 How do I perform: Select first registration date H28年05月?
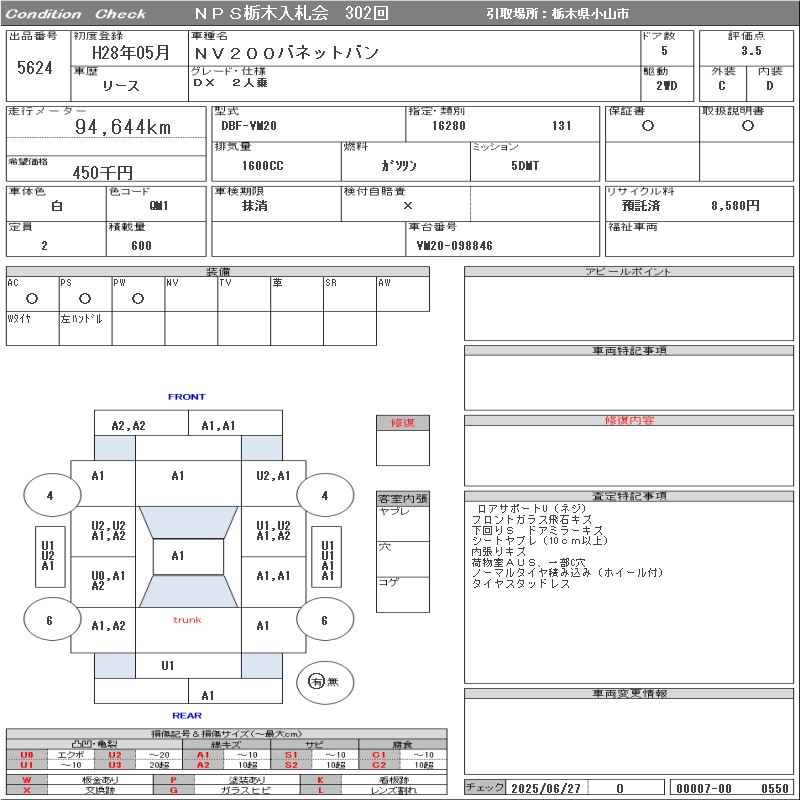[x=131, y=53]
